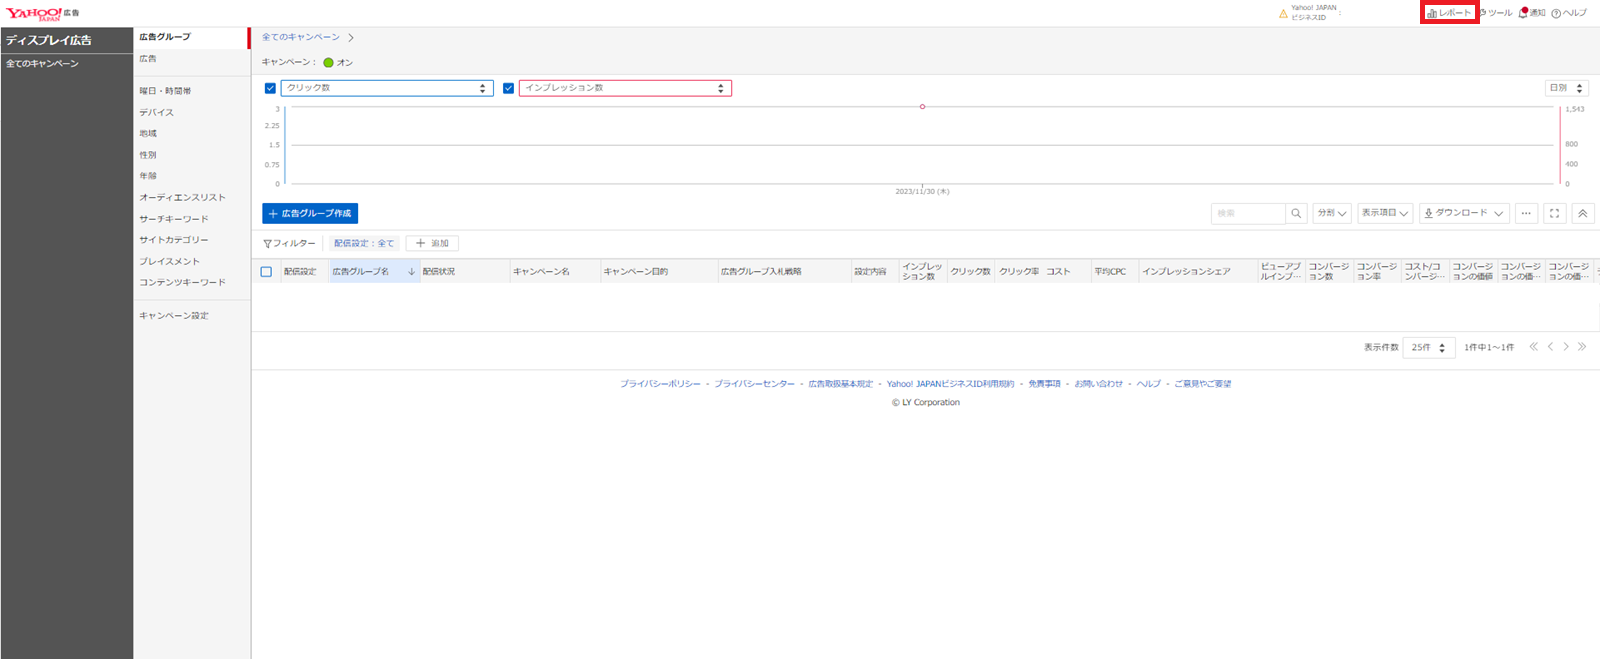Select デバイス in the side menu
The height and width of the screenshot is (659, 1600).
157,113
